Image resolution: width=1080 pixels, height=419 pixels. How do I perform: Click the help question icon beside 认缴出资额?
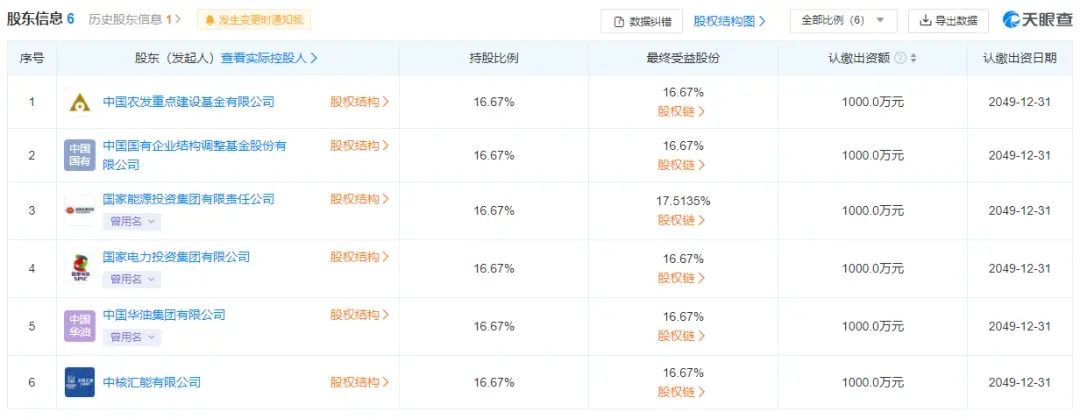[900, 59]
